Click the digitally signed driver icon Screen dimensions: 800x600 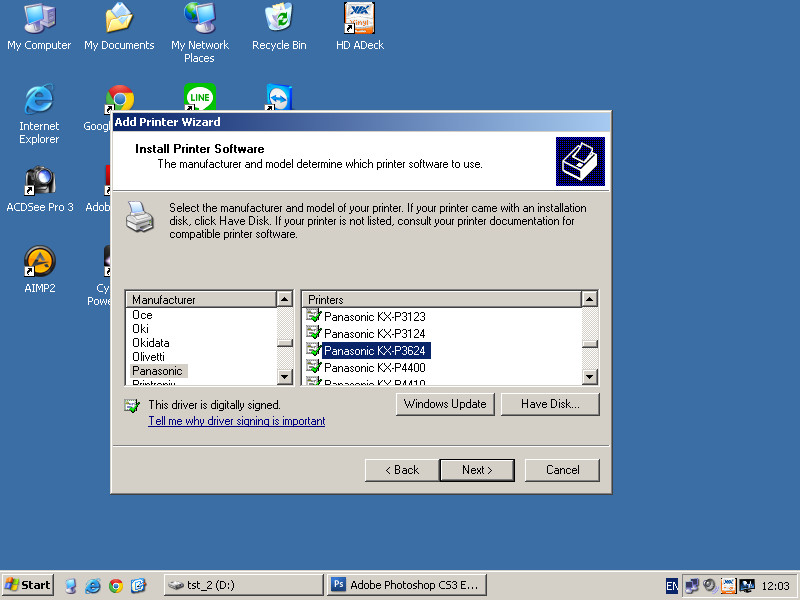pyautogui.click(x=132, y=406)
